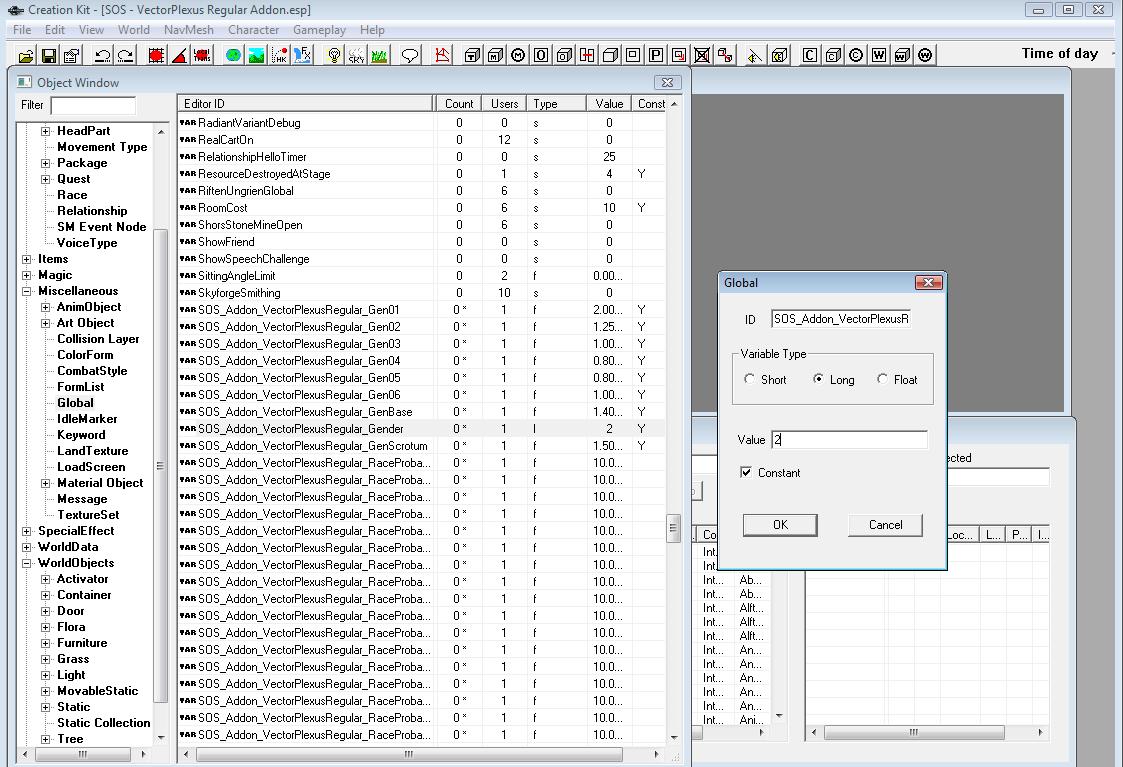The height and width of the screenshot is (767, 1123).
Task: Toggle the Constant checkbox
Action: [746, 472]
